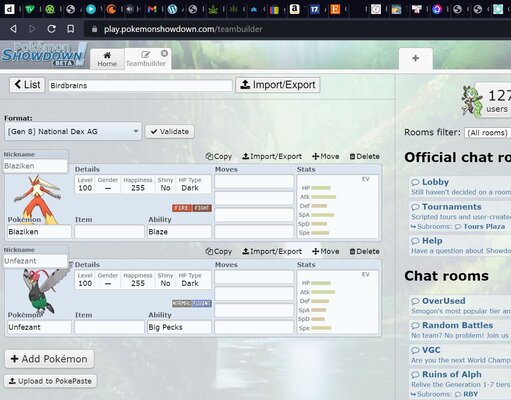Screen dimensions: 511x400
Task: Move the Unfezant set
Action: pyautogui.click(x=326, y=251)
